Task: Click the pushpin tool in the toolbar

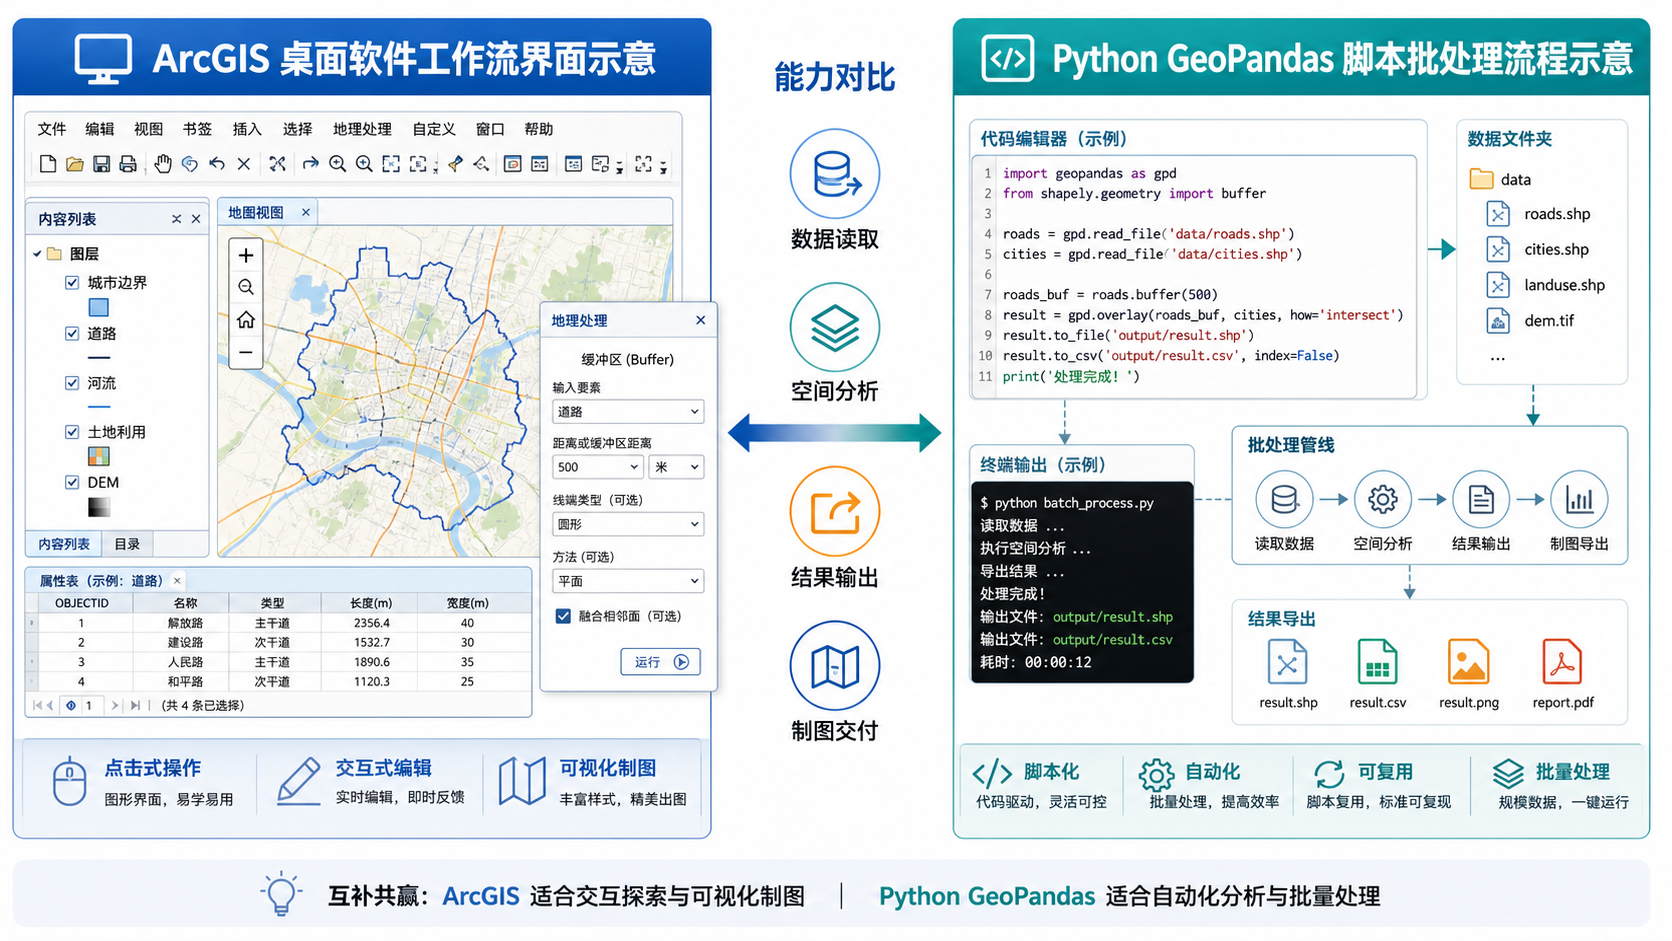Action: click(x=456, y=164)
